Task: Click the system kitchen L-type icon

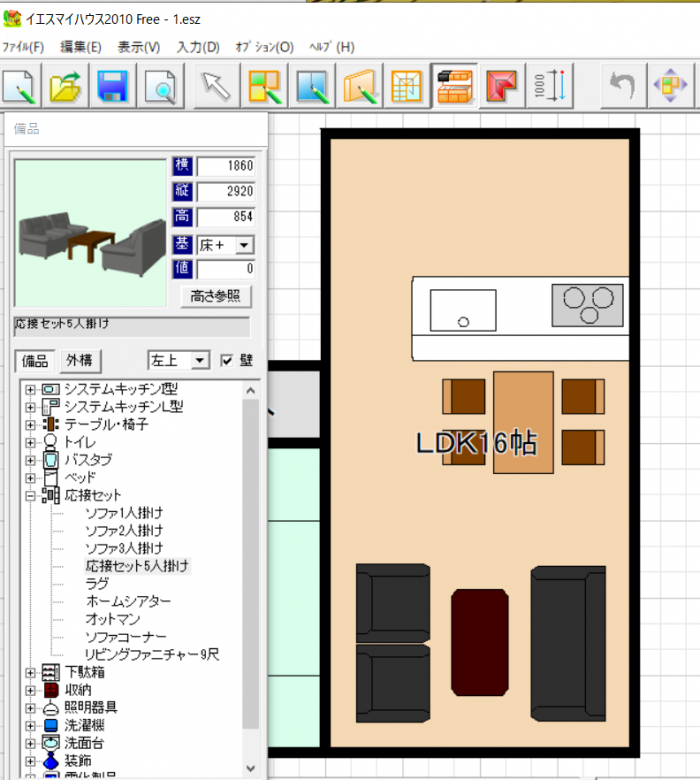Action: [x=50, y=407]
